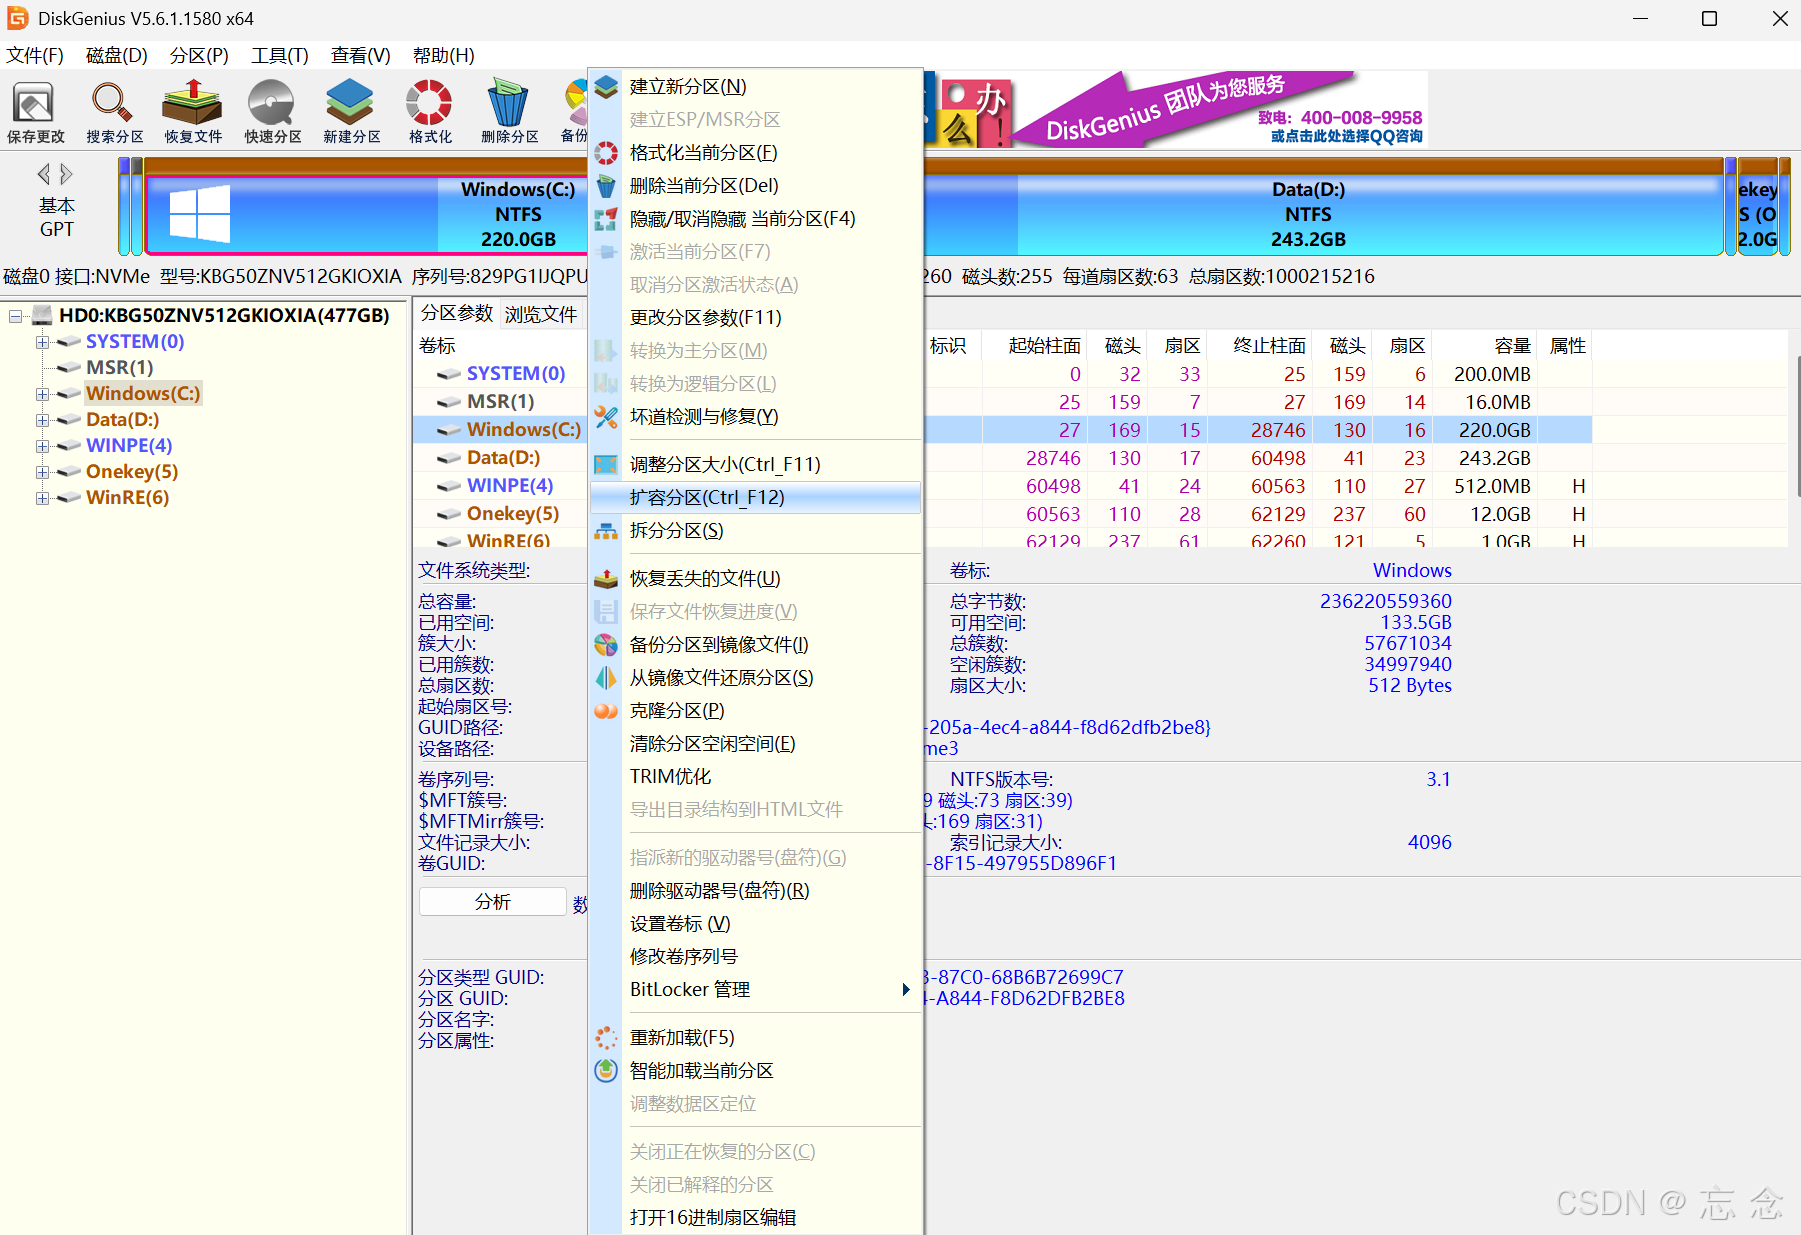Switch to the 分区参数 tab

(x=457, y=314)
